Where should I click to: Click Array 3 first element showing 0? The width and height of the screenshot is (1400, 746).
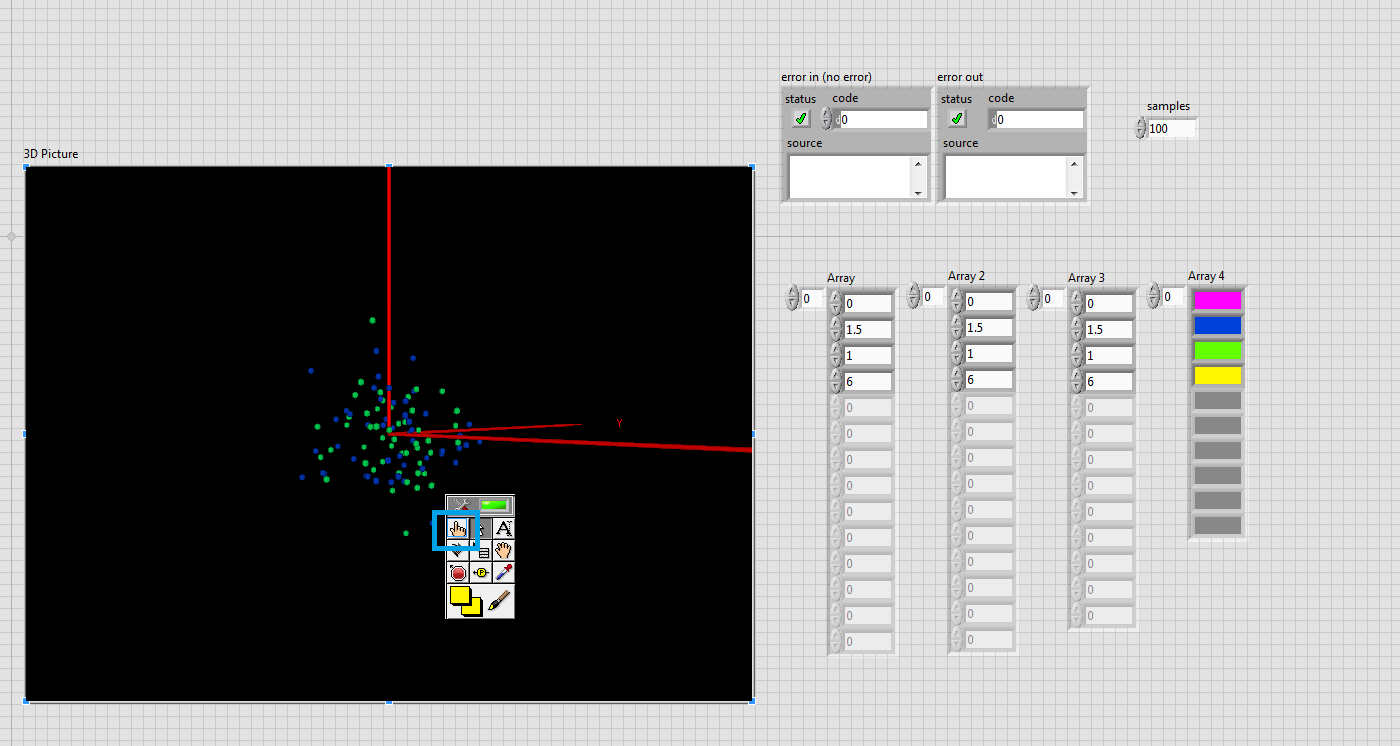click(x=1108, y=303)
